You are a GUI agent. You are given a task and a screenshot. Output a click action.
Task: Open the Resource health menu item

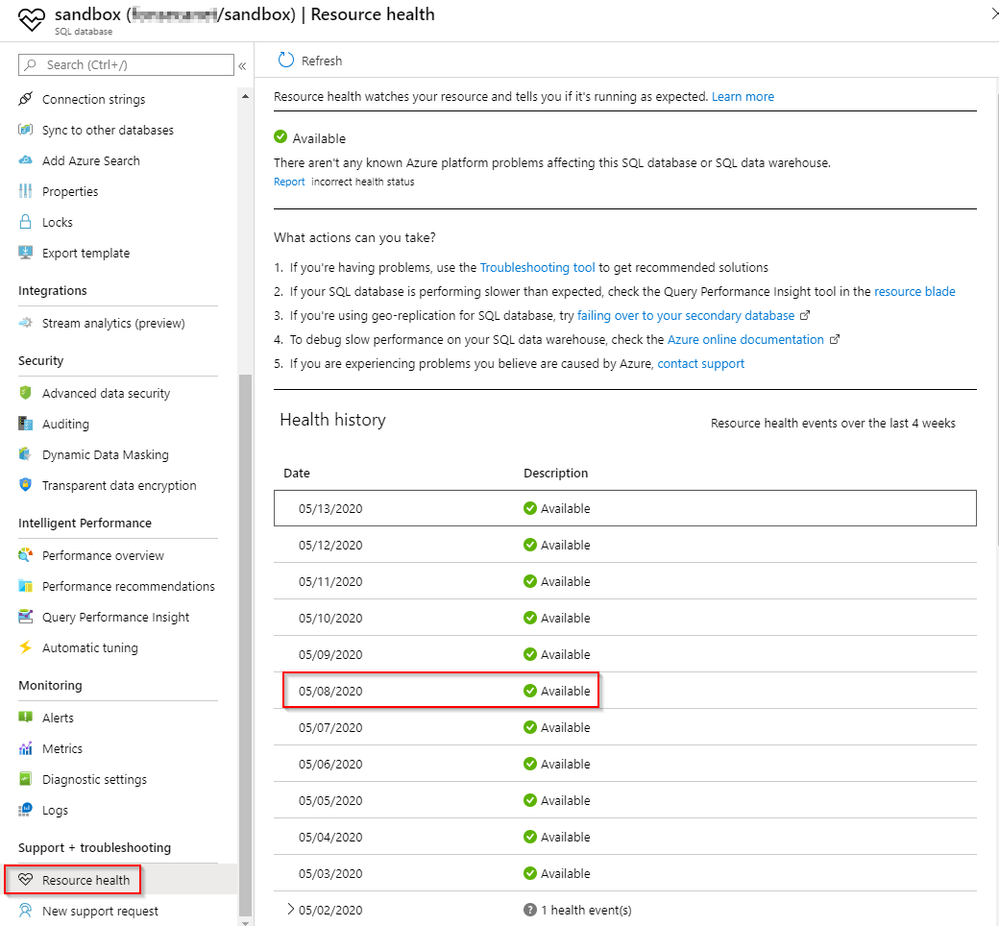tap(86, 880)
